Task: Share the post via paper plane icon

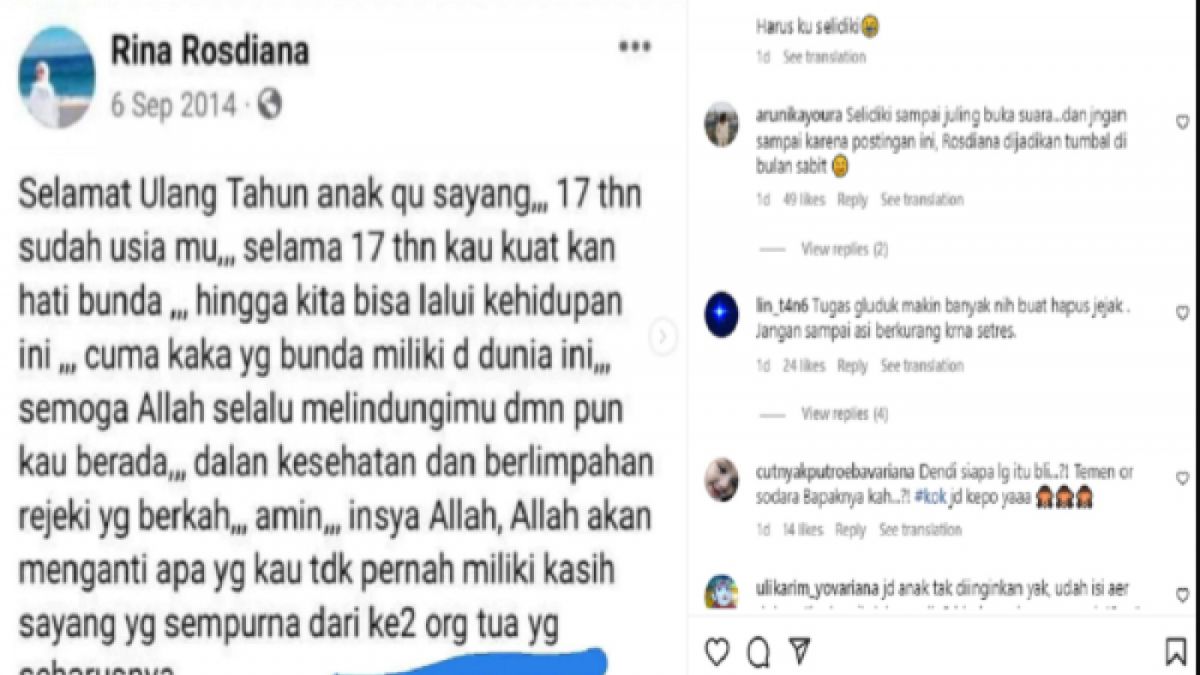Action: [798, 653]
